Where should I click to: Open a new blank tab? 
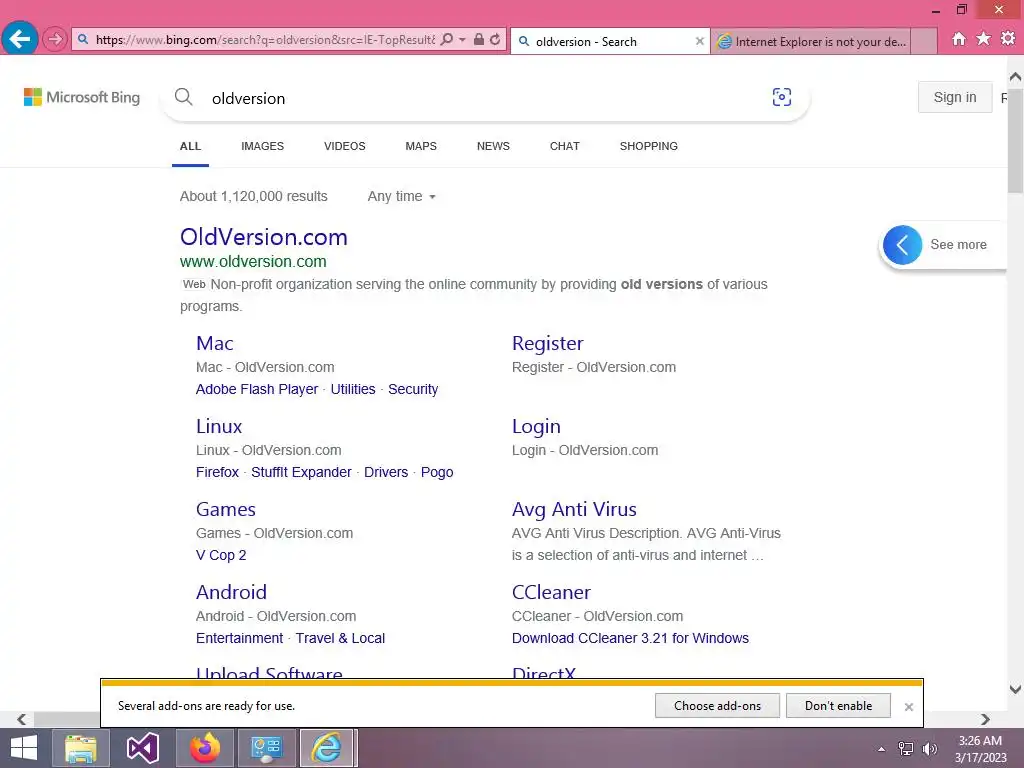pyautogui.click(x=924, y=41)
